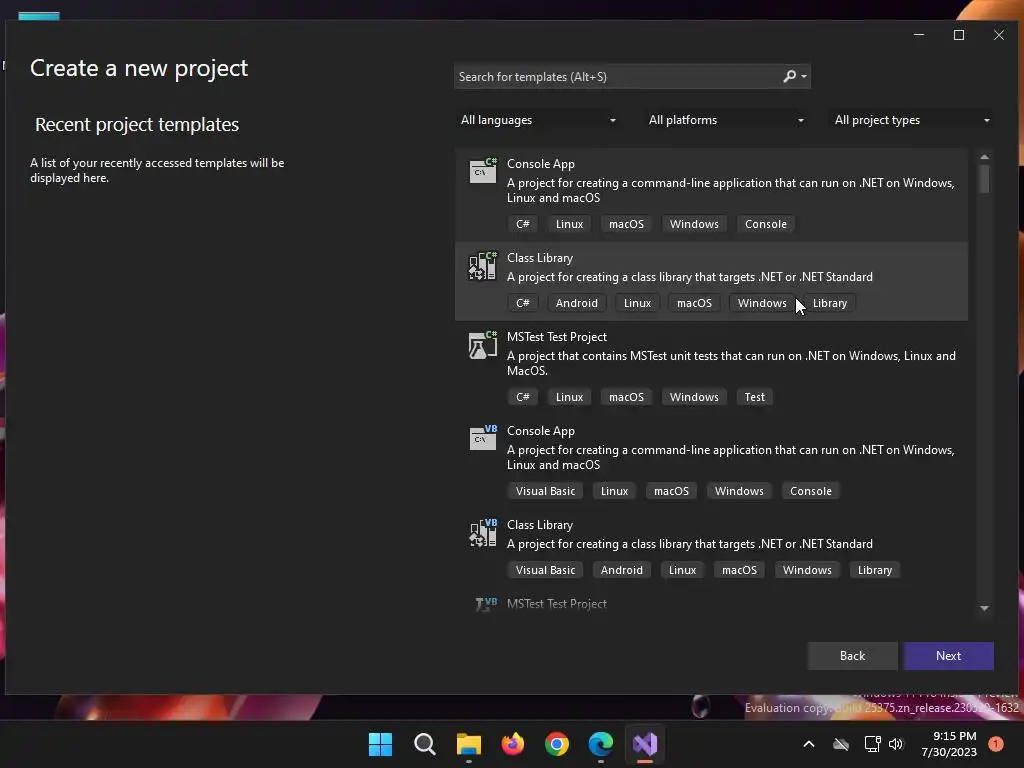1024x768 pixels.
Task: Click the macOS tag on C# Console App
Action: pos(626,224)
